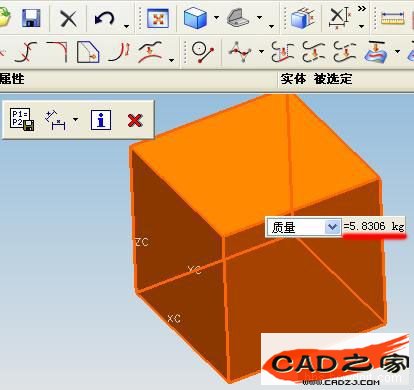Select the orange cube top face
414x390 pixels.
253,163
